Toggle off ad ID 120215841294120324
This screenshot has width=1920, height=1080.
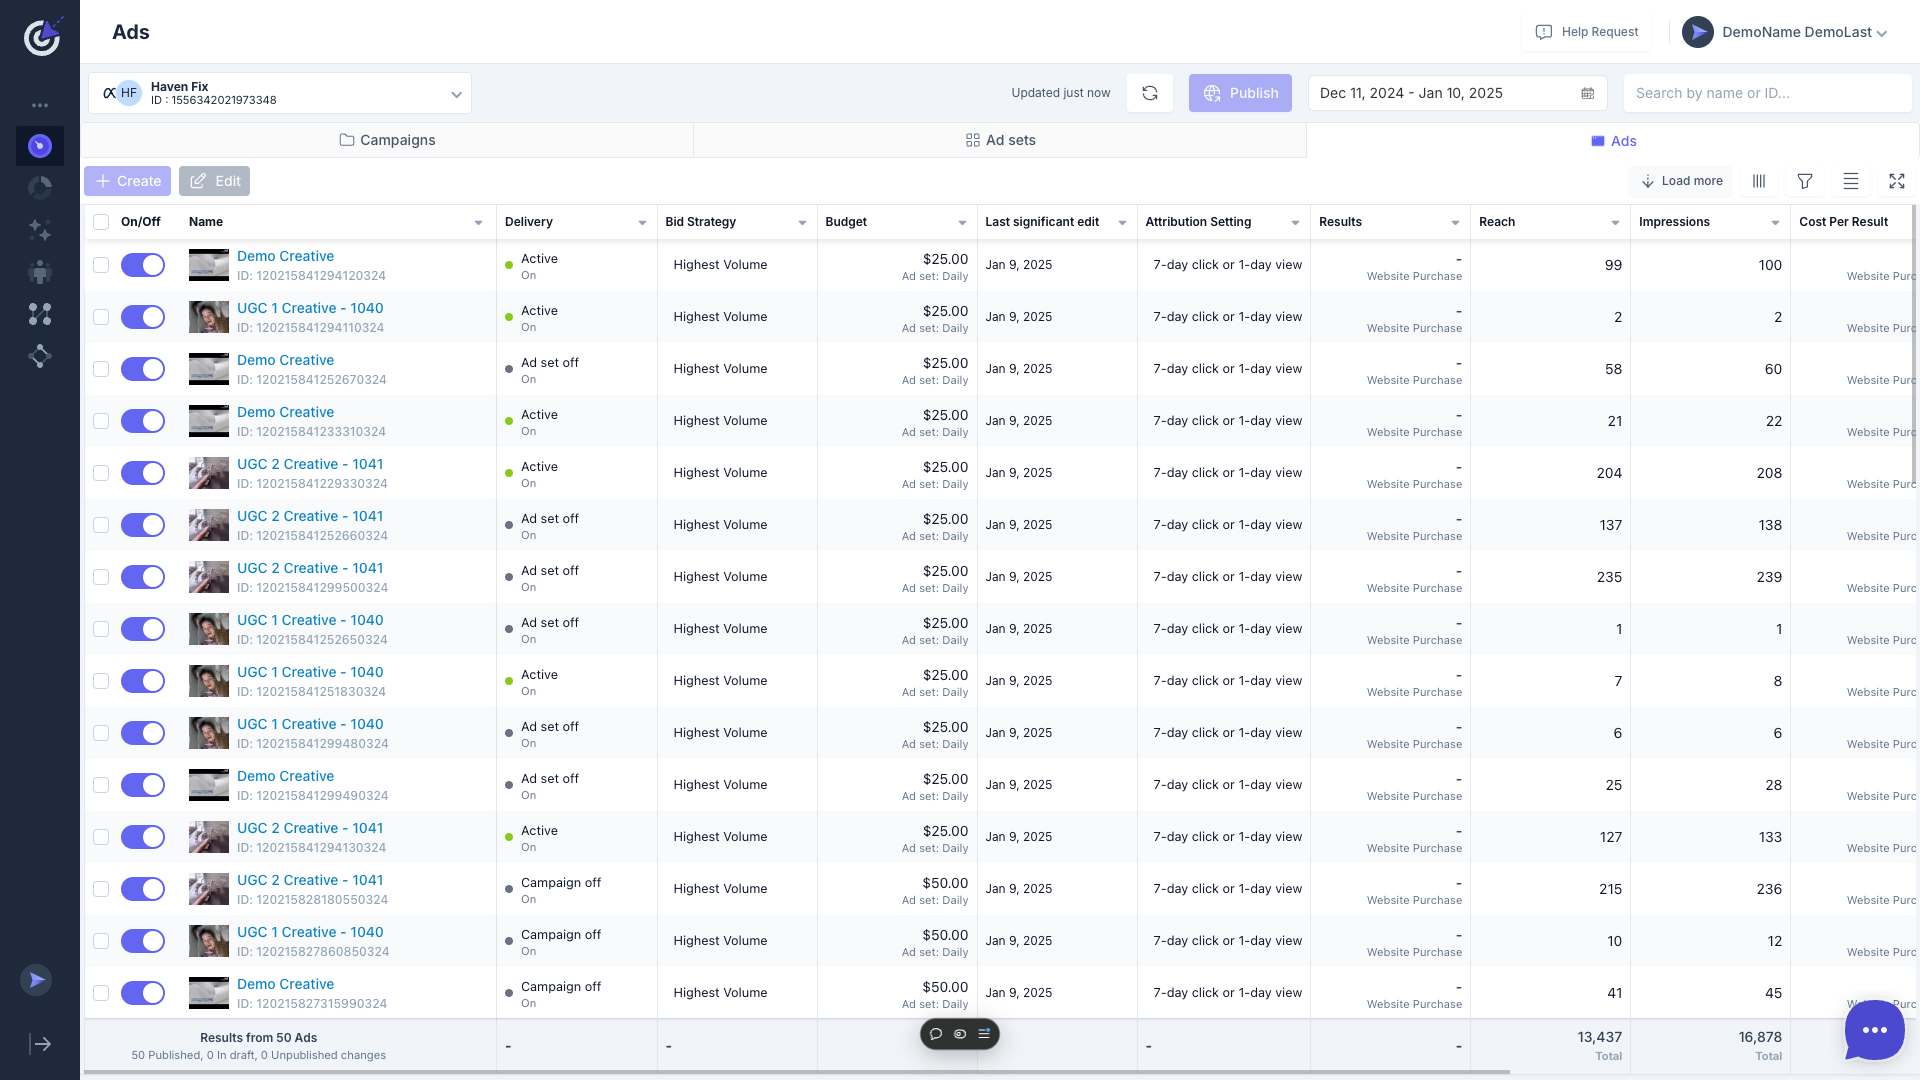(143, 265)
